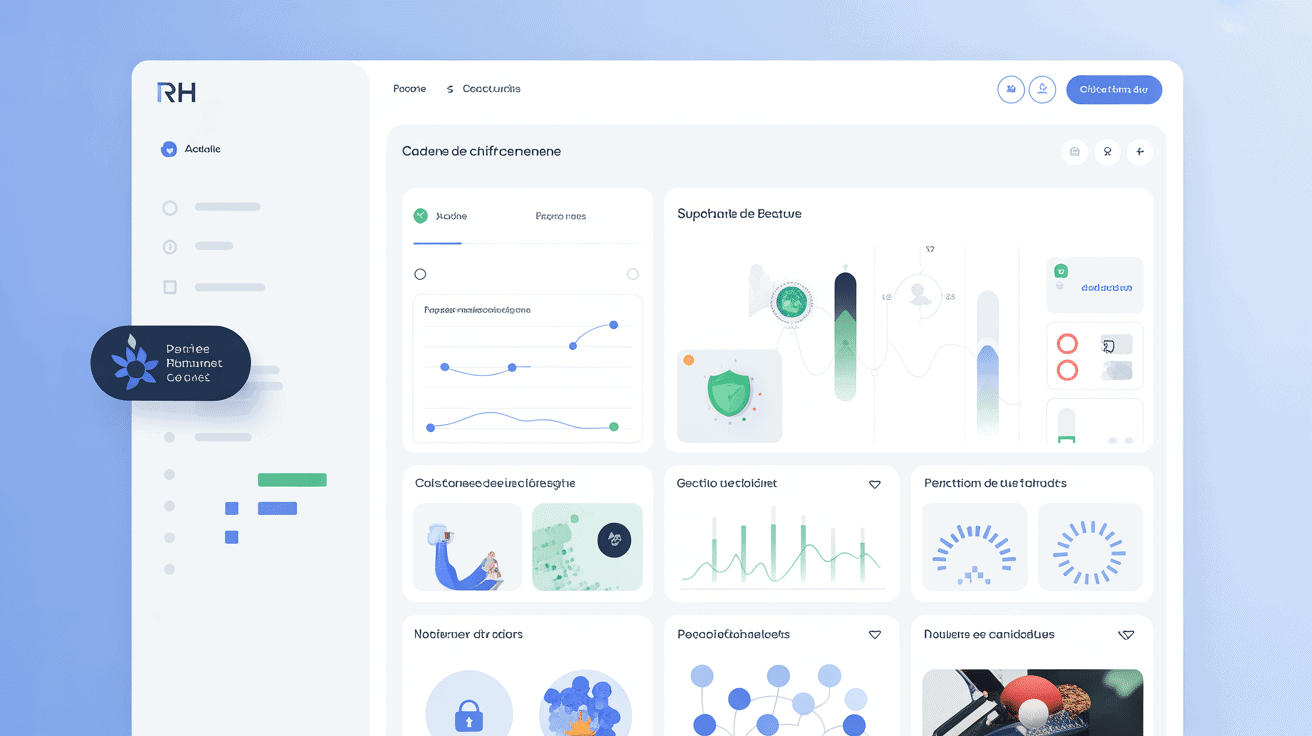Click the dark green vertical slider bar
1312x736 pixels.
[x=845, y=335]
